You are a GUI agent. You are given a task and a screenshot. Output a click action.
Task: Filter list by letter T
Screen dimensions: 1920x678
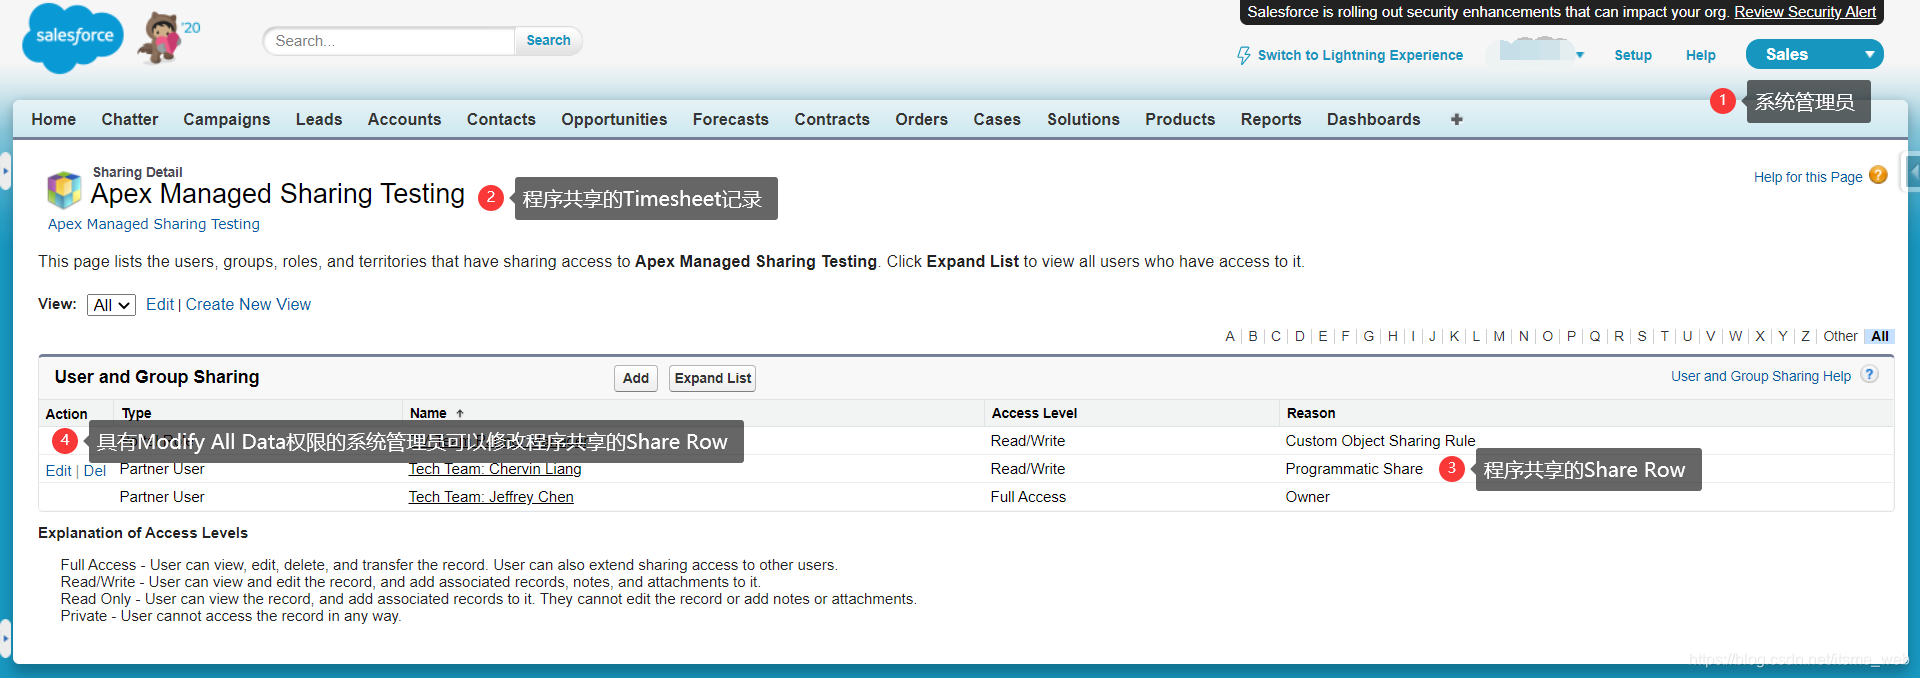(1665, 336)
